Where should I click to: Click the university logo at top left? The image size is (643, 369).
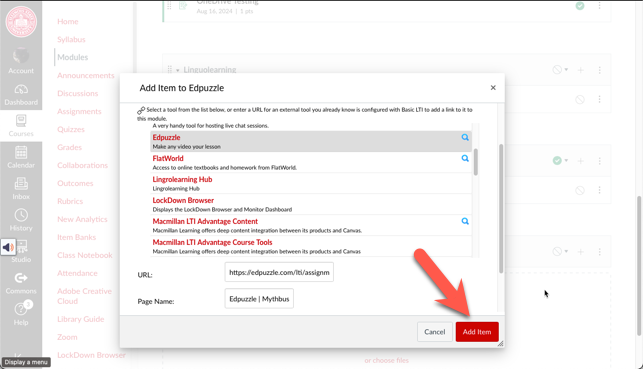point(21,21)
